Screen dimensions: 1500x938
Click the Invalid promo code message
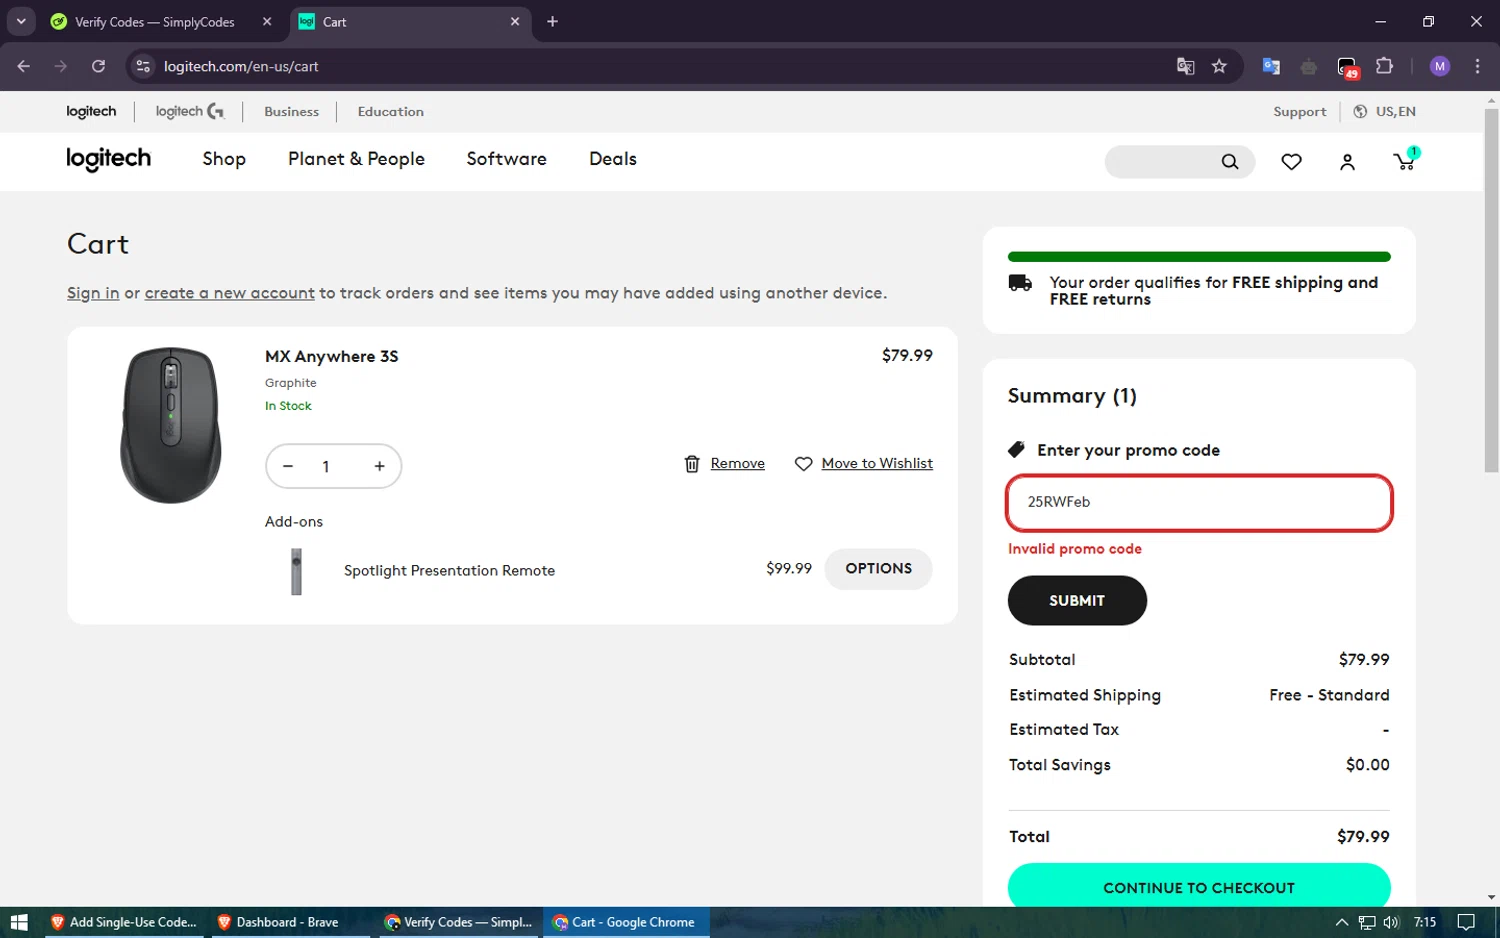1075,549
